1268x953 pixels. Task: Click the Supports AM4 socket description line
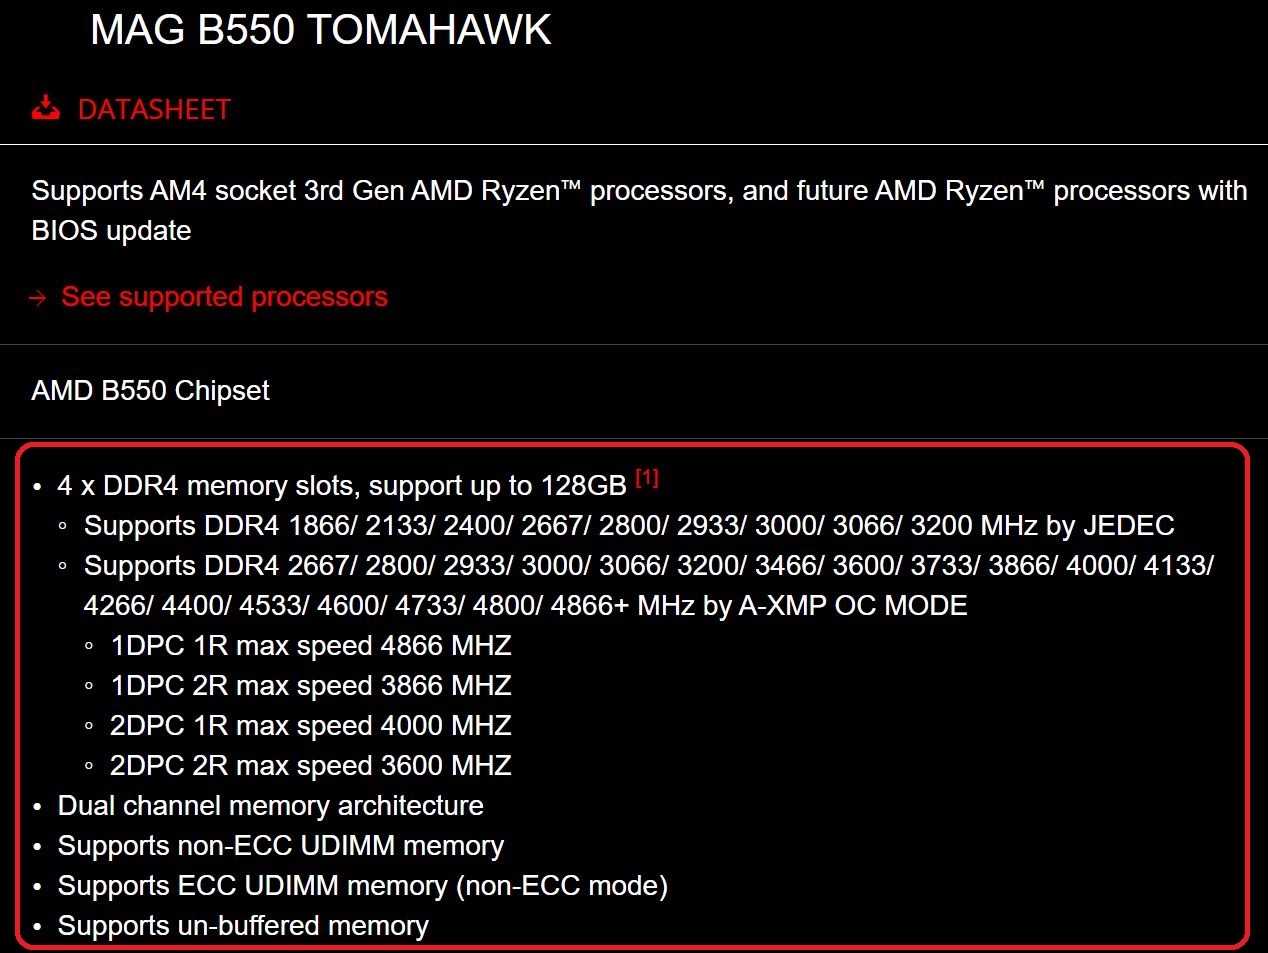click(638, 191)
